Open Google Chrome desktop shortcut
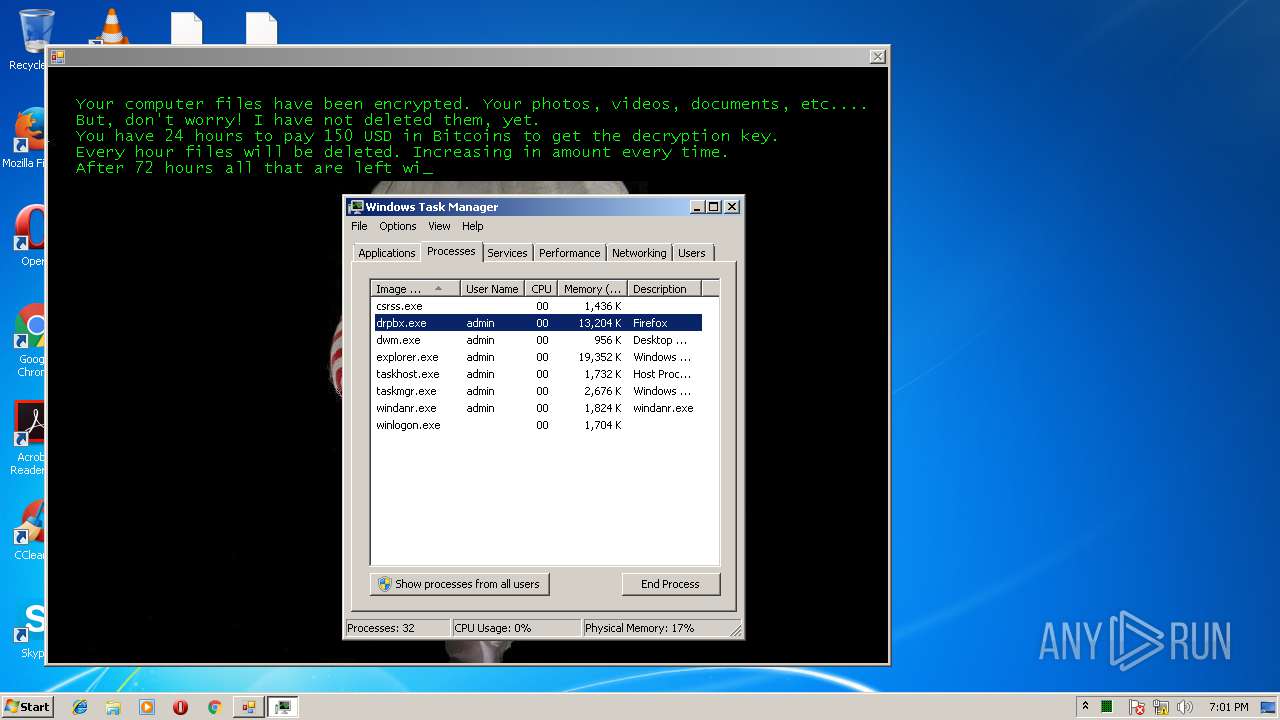 pyautogui.click(x=30, y=340)
